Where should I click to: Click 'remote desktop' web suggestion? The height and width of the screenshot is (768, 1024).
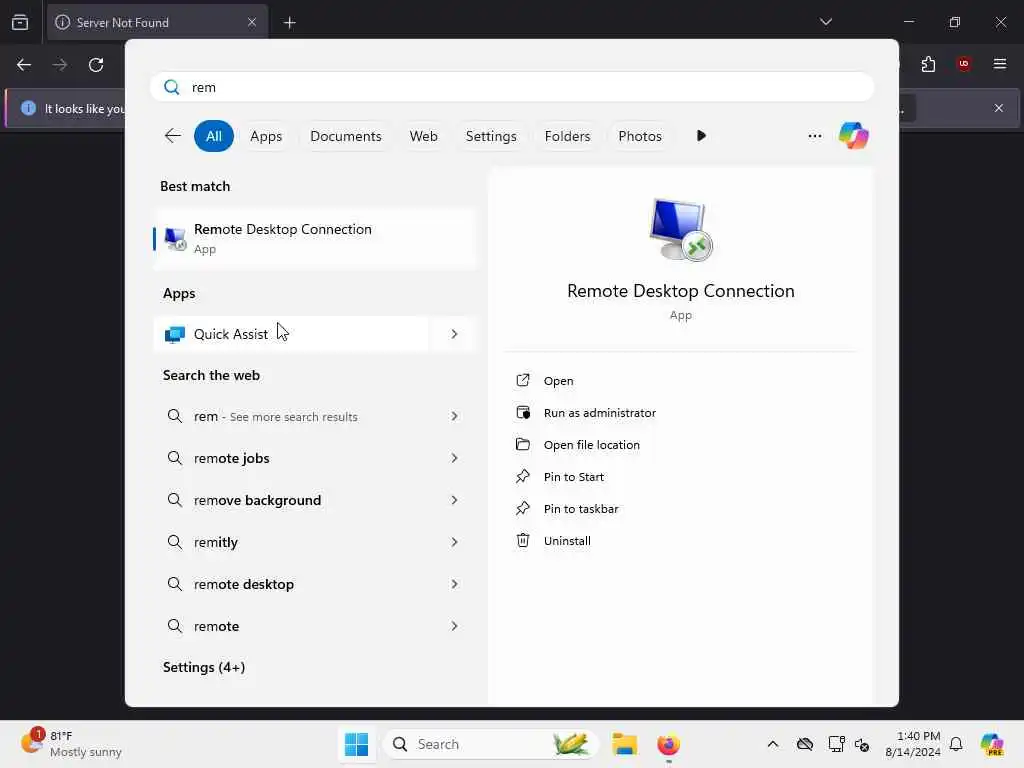point(244,584)
